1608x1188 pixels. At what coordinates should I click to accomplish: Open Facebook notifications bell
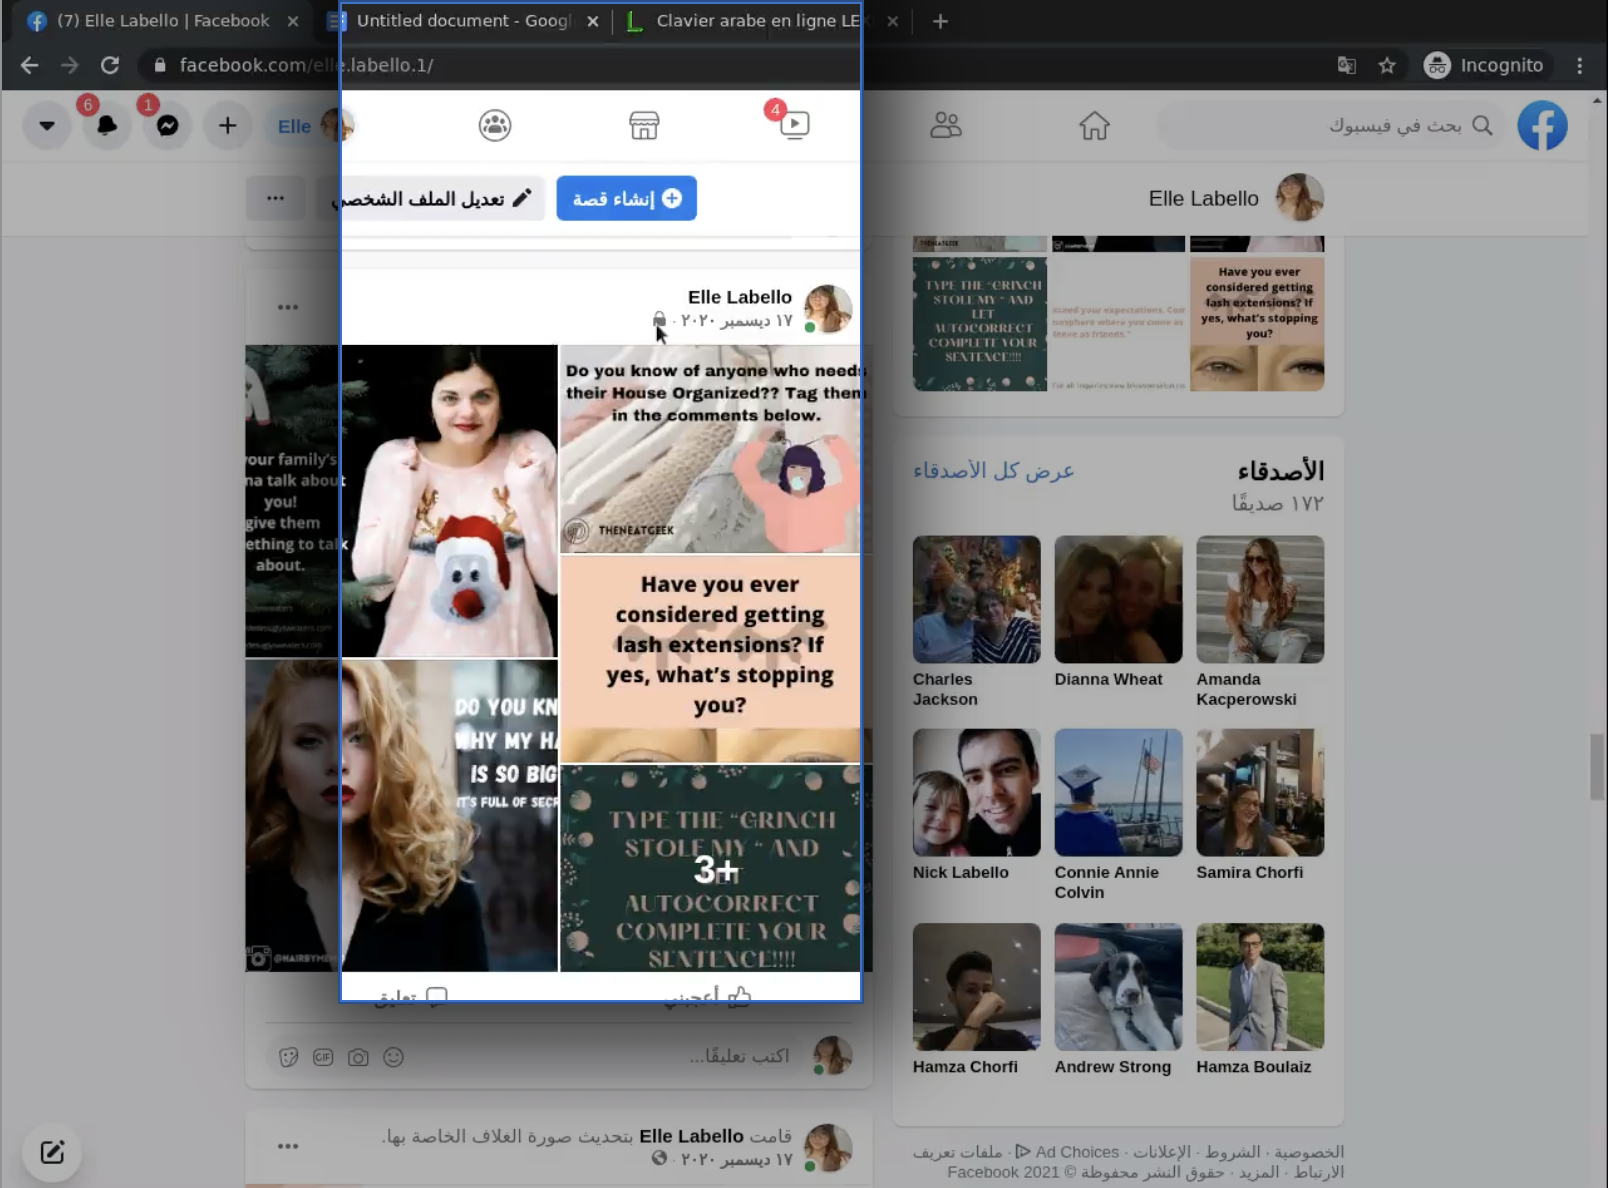click(x=107, y=126)
